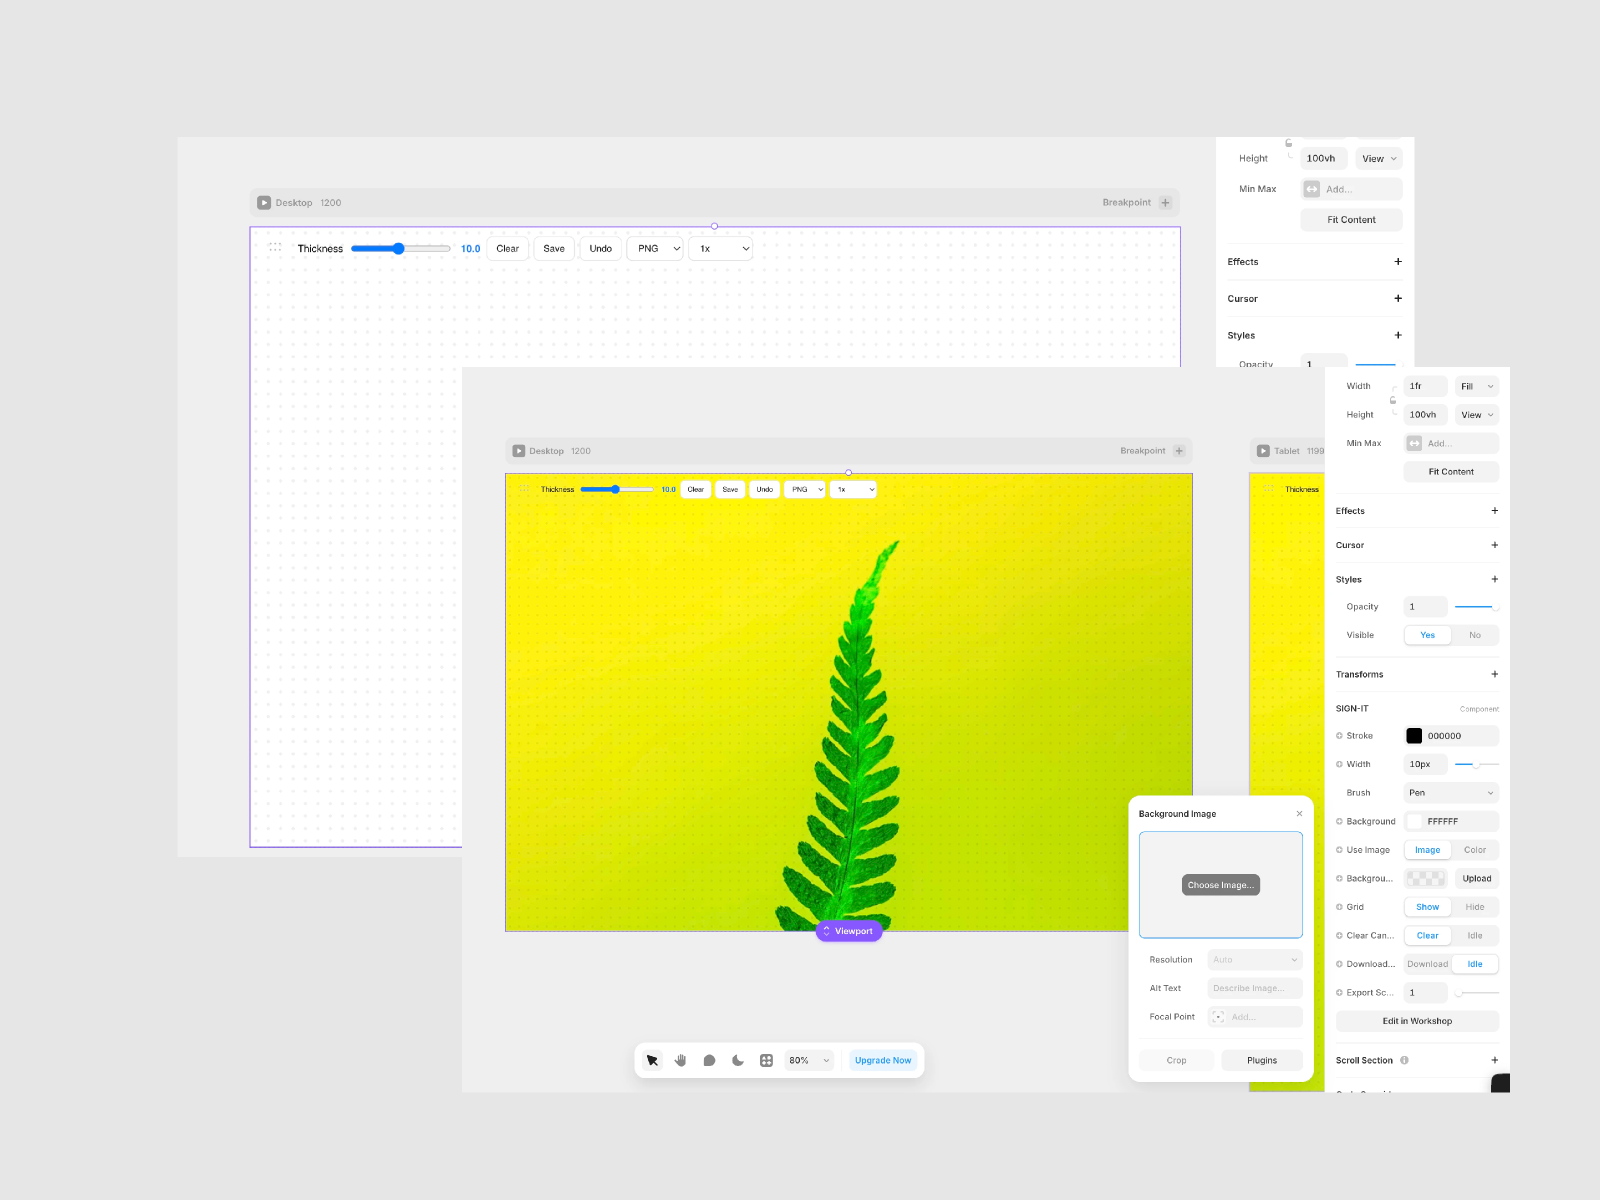Click Edit in Workshop button
This screenshot has width=1600, height=1200.
(1417, 1021)
